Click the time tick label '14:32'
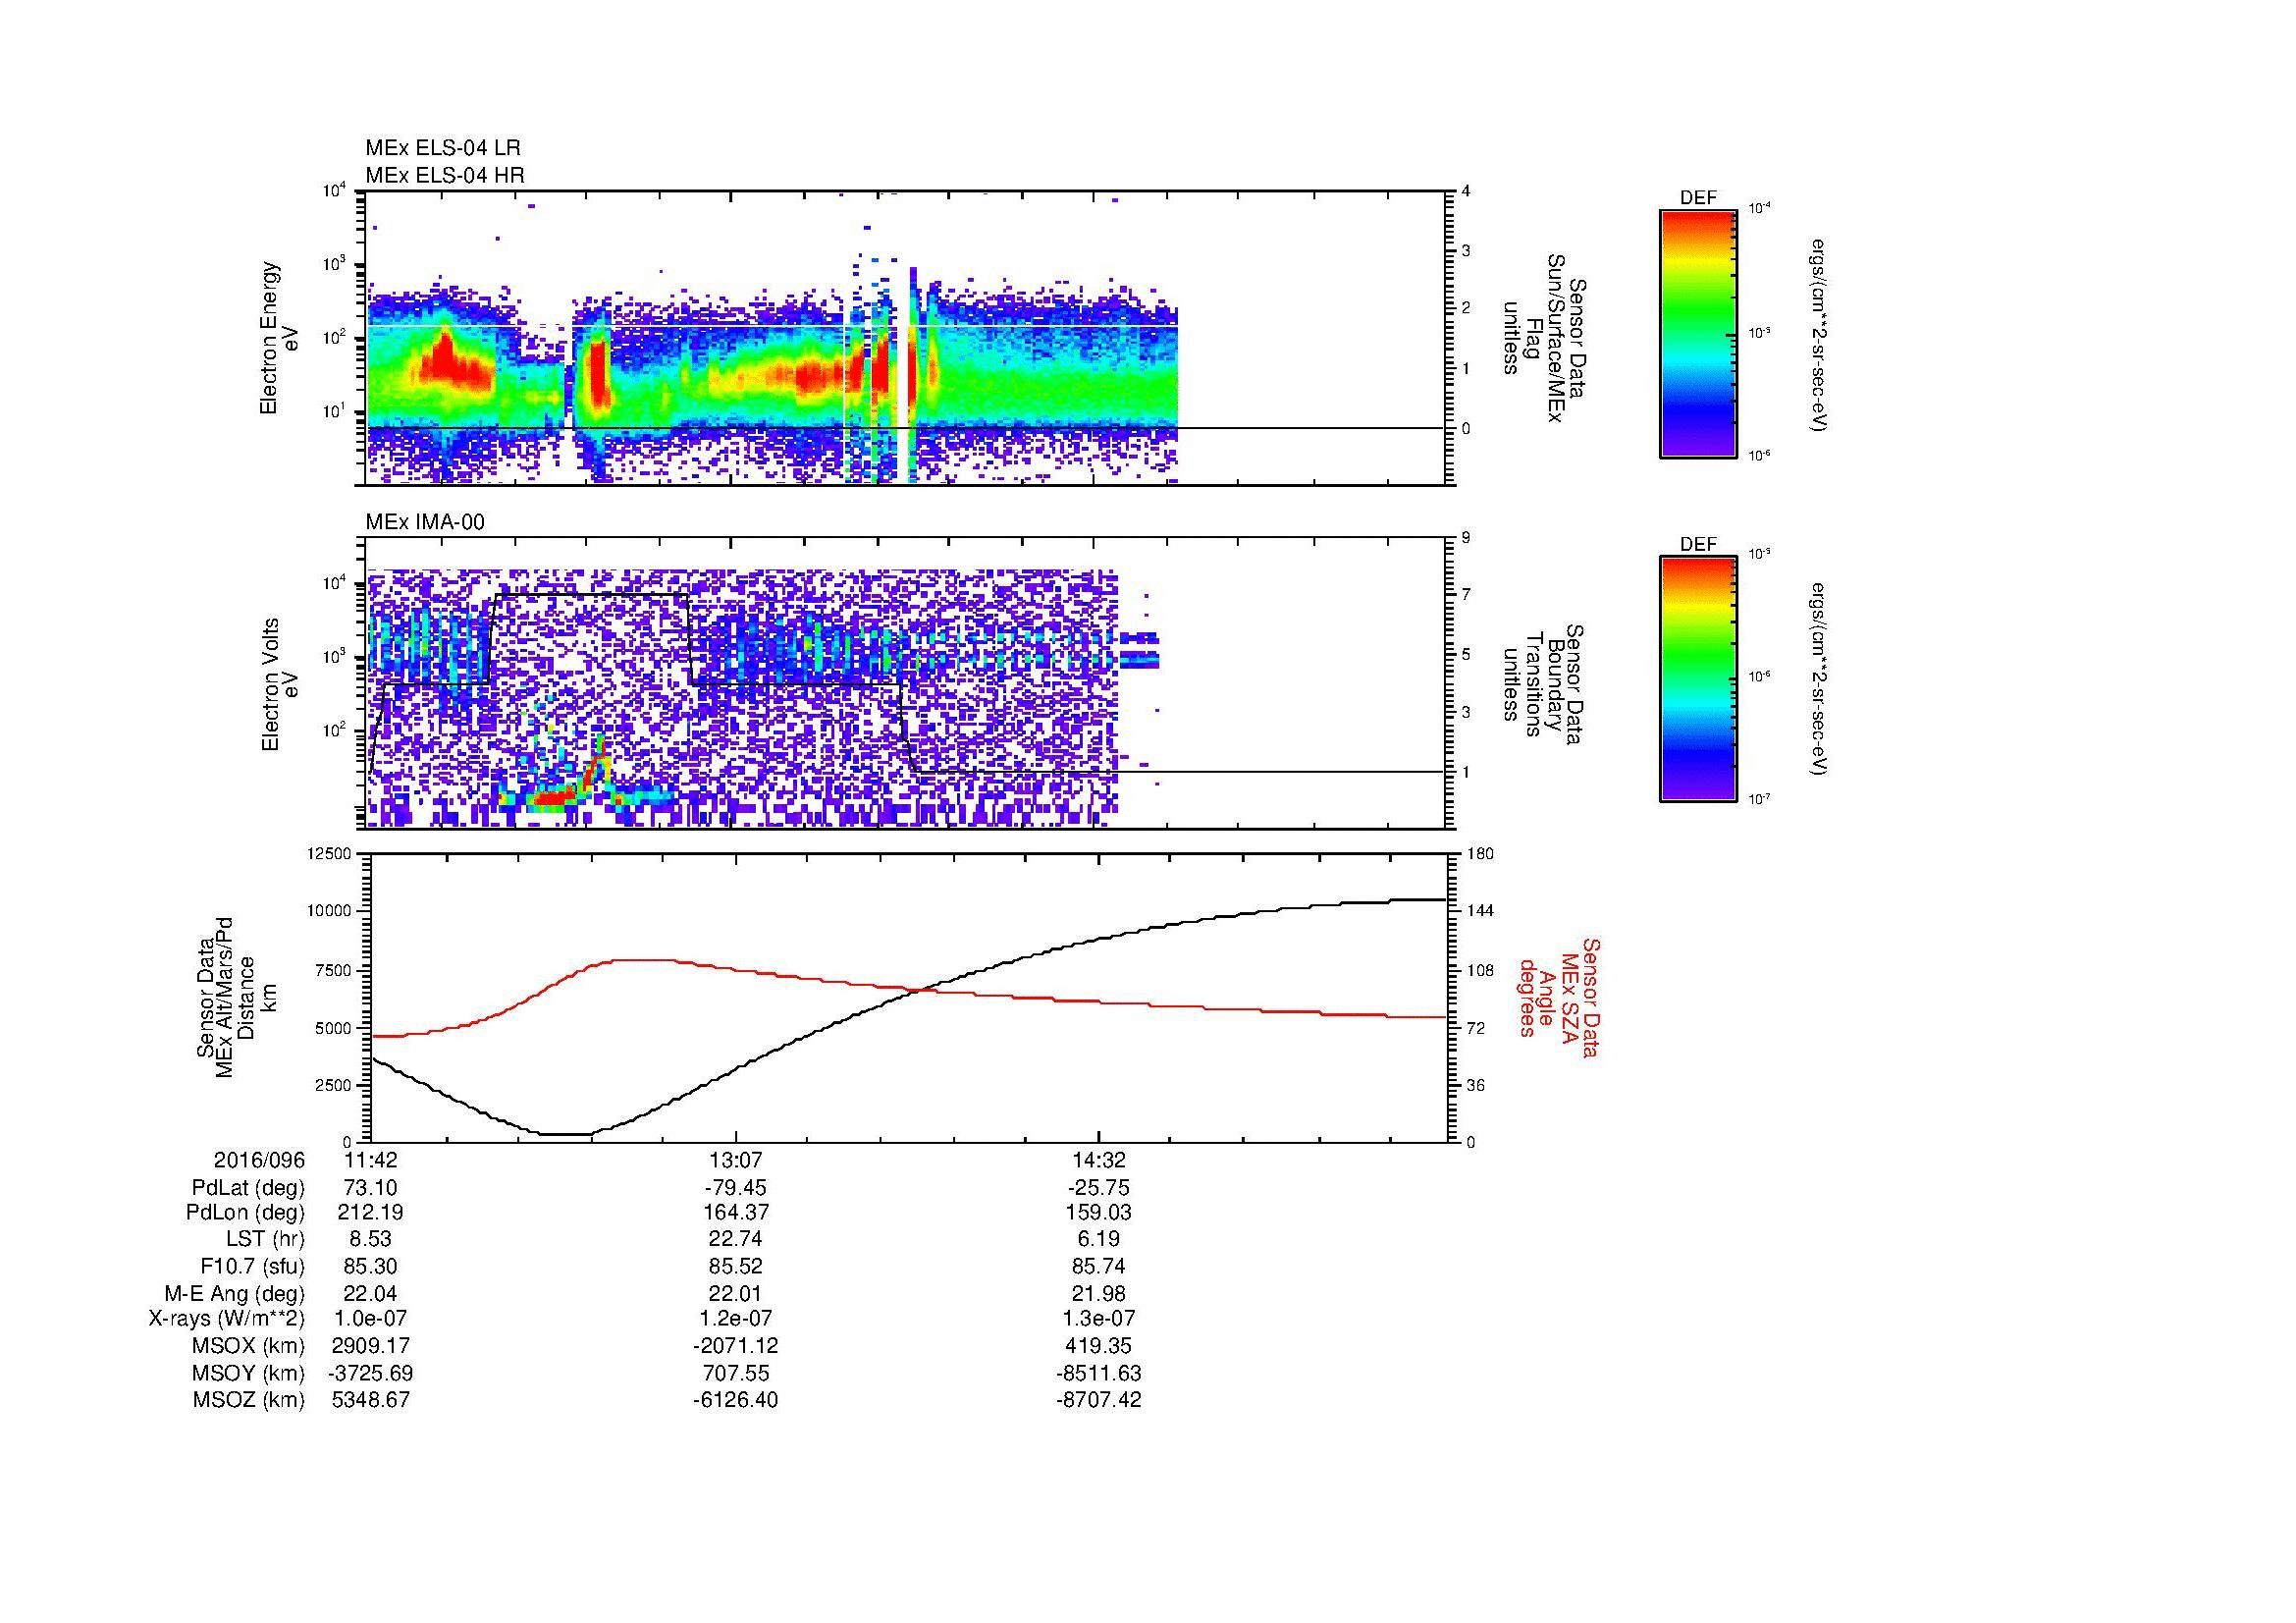This screenshot has height=1623, width=2296. tap(1098, 1160)
